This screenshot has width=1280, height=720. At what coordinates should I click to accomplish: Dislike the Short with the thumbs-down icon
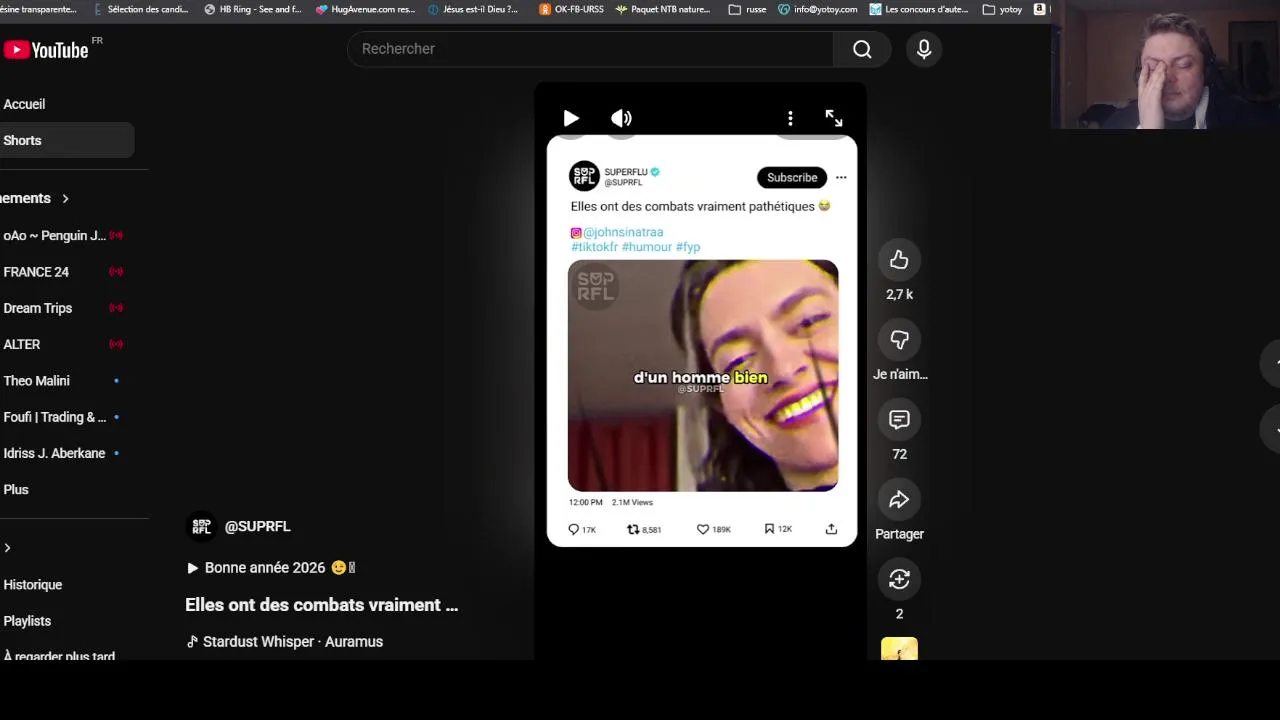(x=899, y=340)
